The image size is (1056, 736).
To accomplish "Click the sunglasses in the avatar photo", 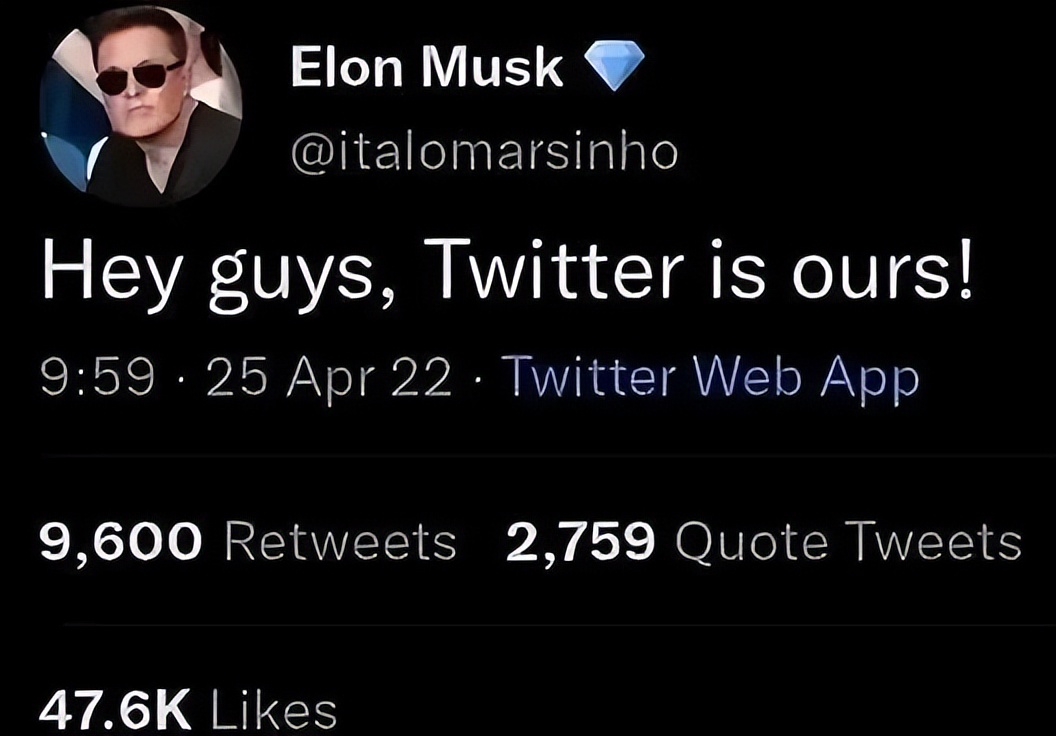I will click(138, 75).
